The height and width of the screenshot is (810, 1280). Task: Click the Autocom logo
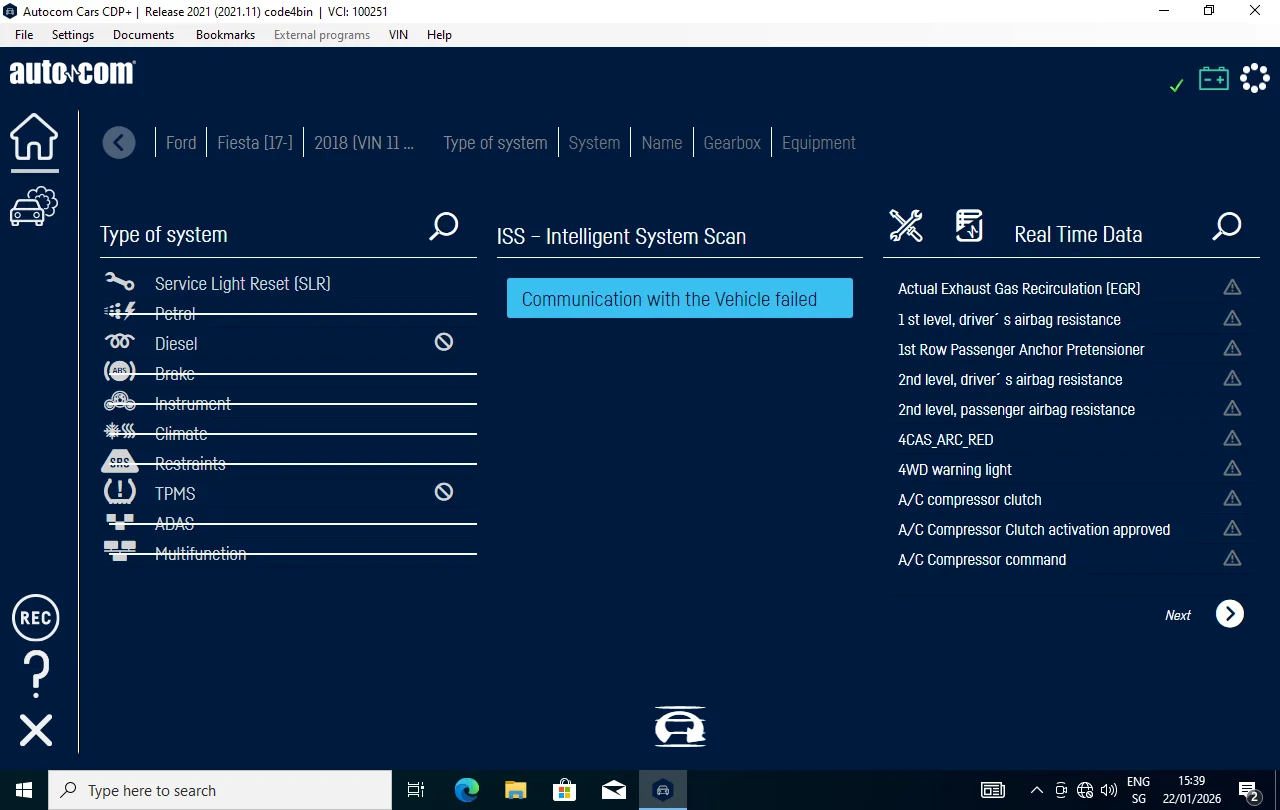click(72, 73)
